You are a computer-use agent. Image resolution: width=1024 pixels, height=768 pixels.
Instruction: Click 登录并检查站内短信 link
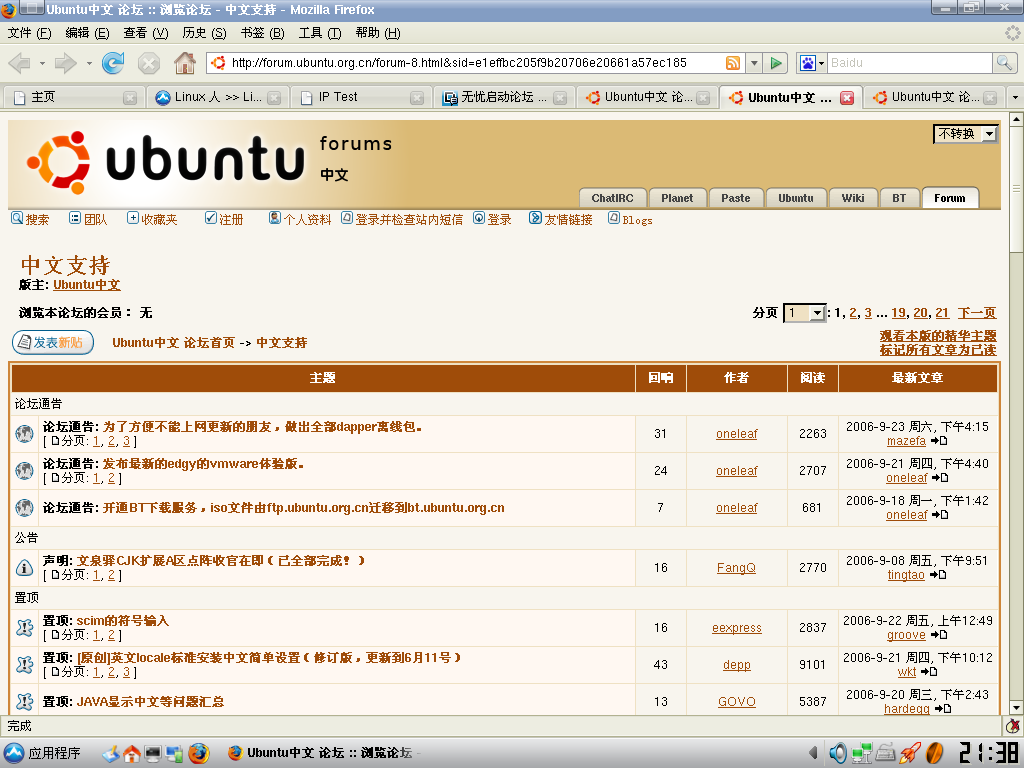coord(402,219)
